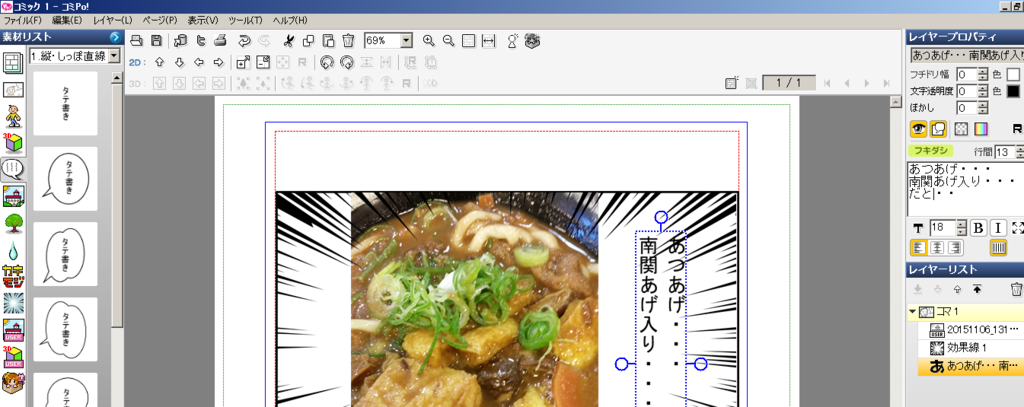
Task: Undo the last action
Action: (x=244, y=41)
